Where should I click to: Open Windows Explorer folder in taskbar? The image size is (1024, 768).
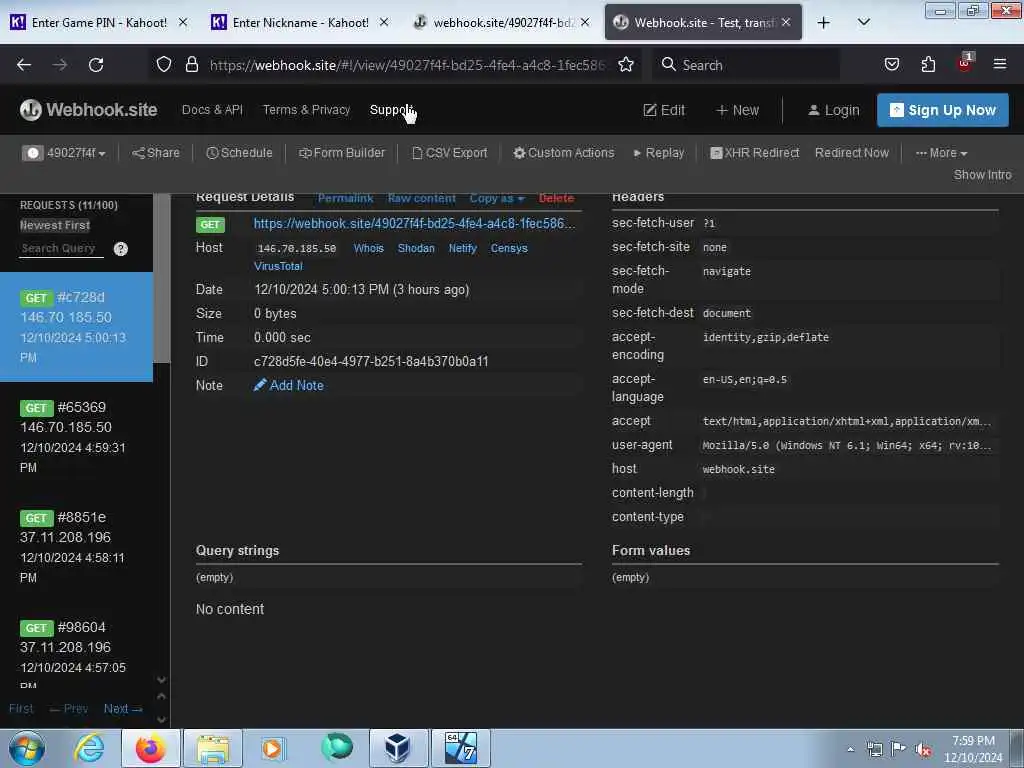tap(213, 748)
